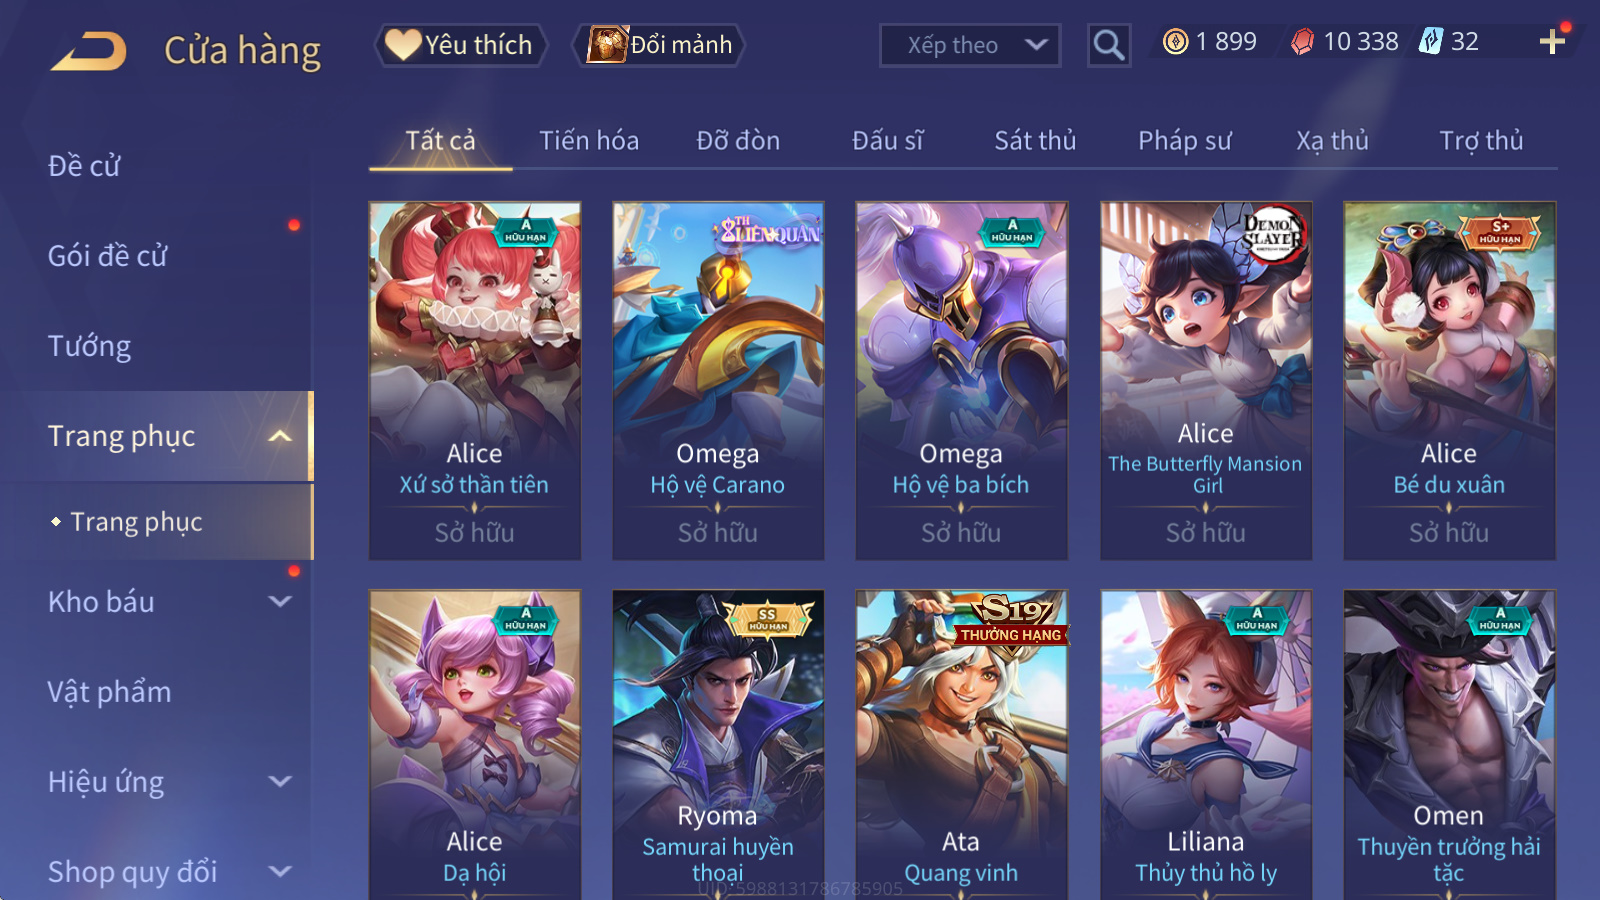Select the Tiến hóa tab

[589, 141]
